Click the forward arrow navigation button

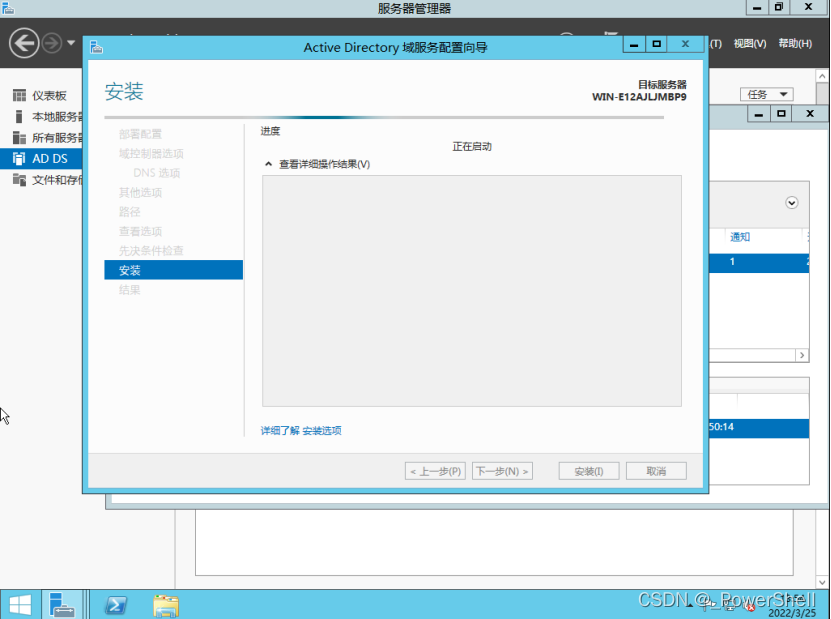tap(52, 43)
